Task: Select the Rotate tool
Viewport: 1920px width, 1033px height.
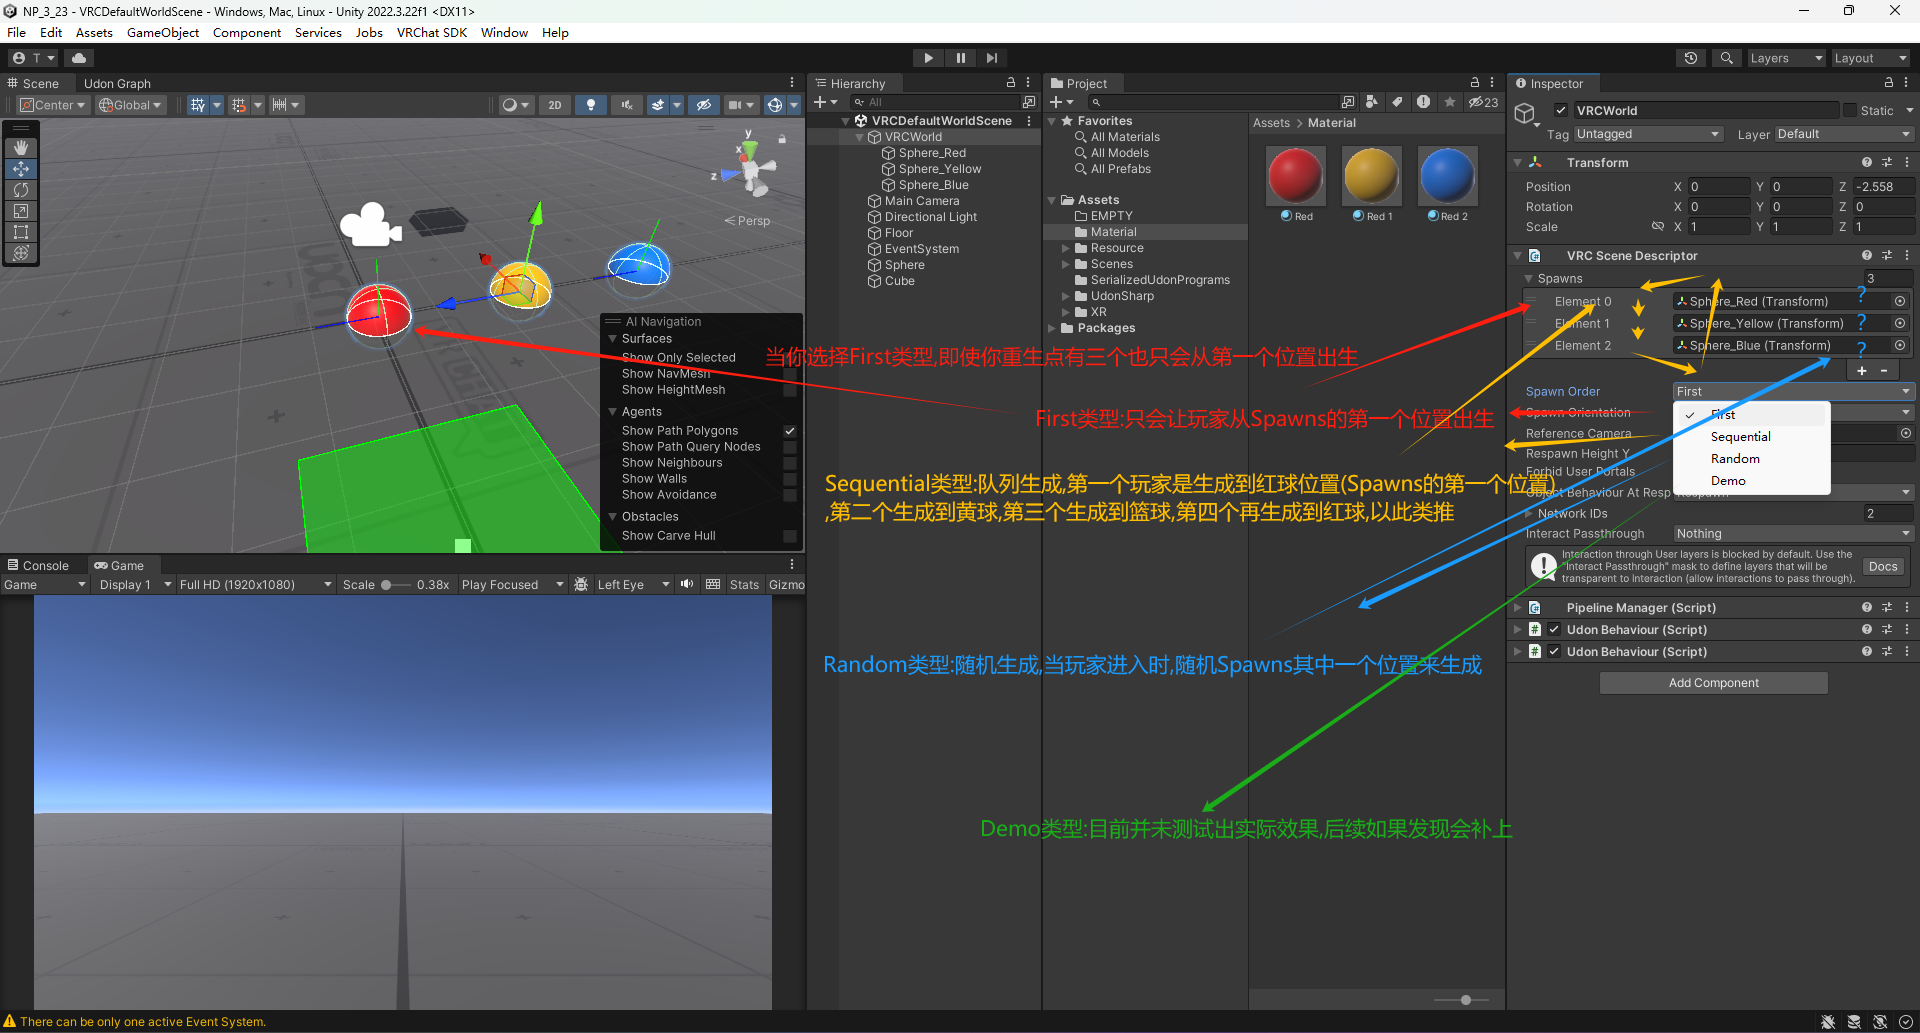Action: (21, 190)
